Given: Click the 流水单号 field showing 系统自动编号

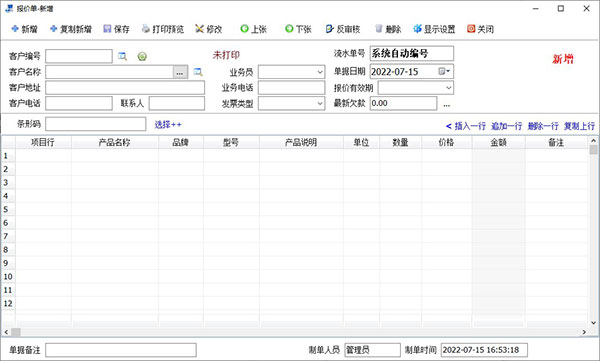Looking at the screenshot, I should [412, 54].
